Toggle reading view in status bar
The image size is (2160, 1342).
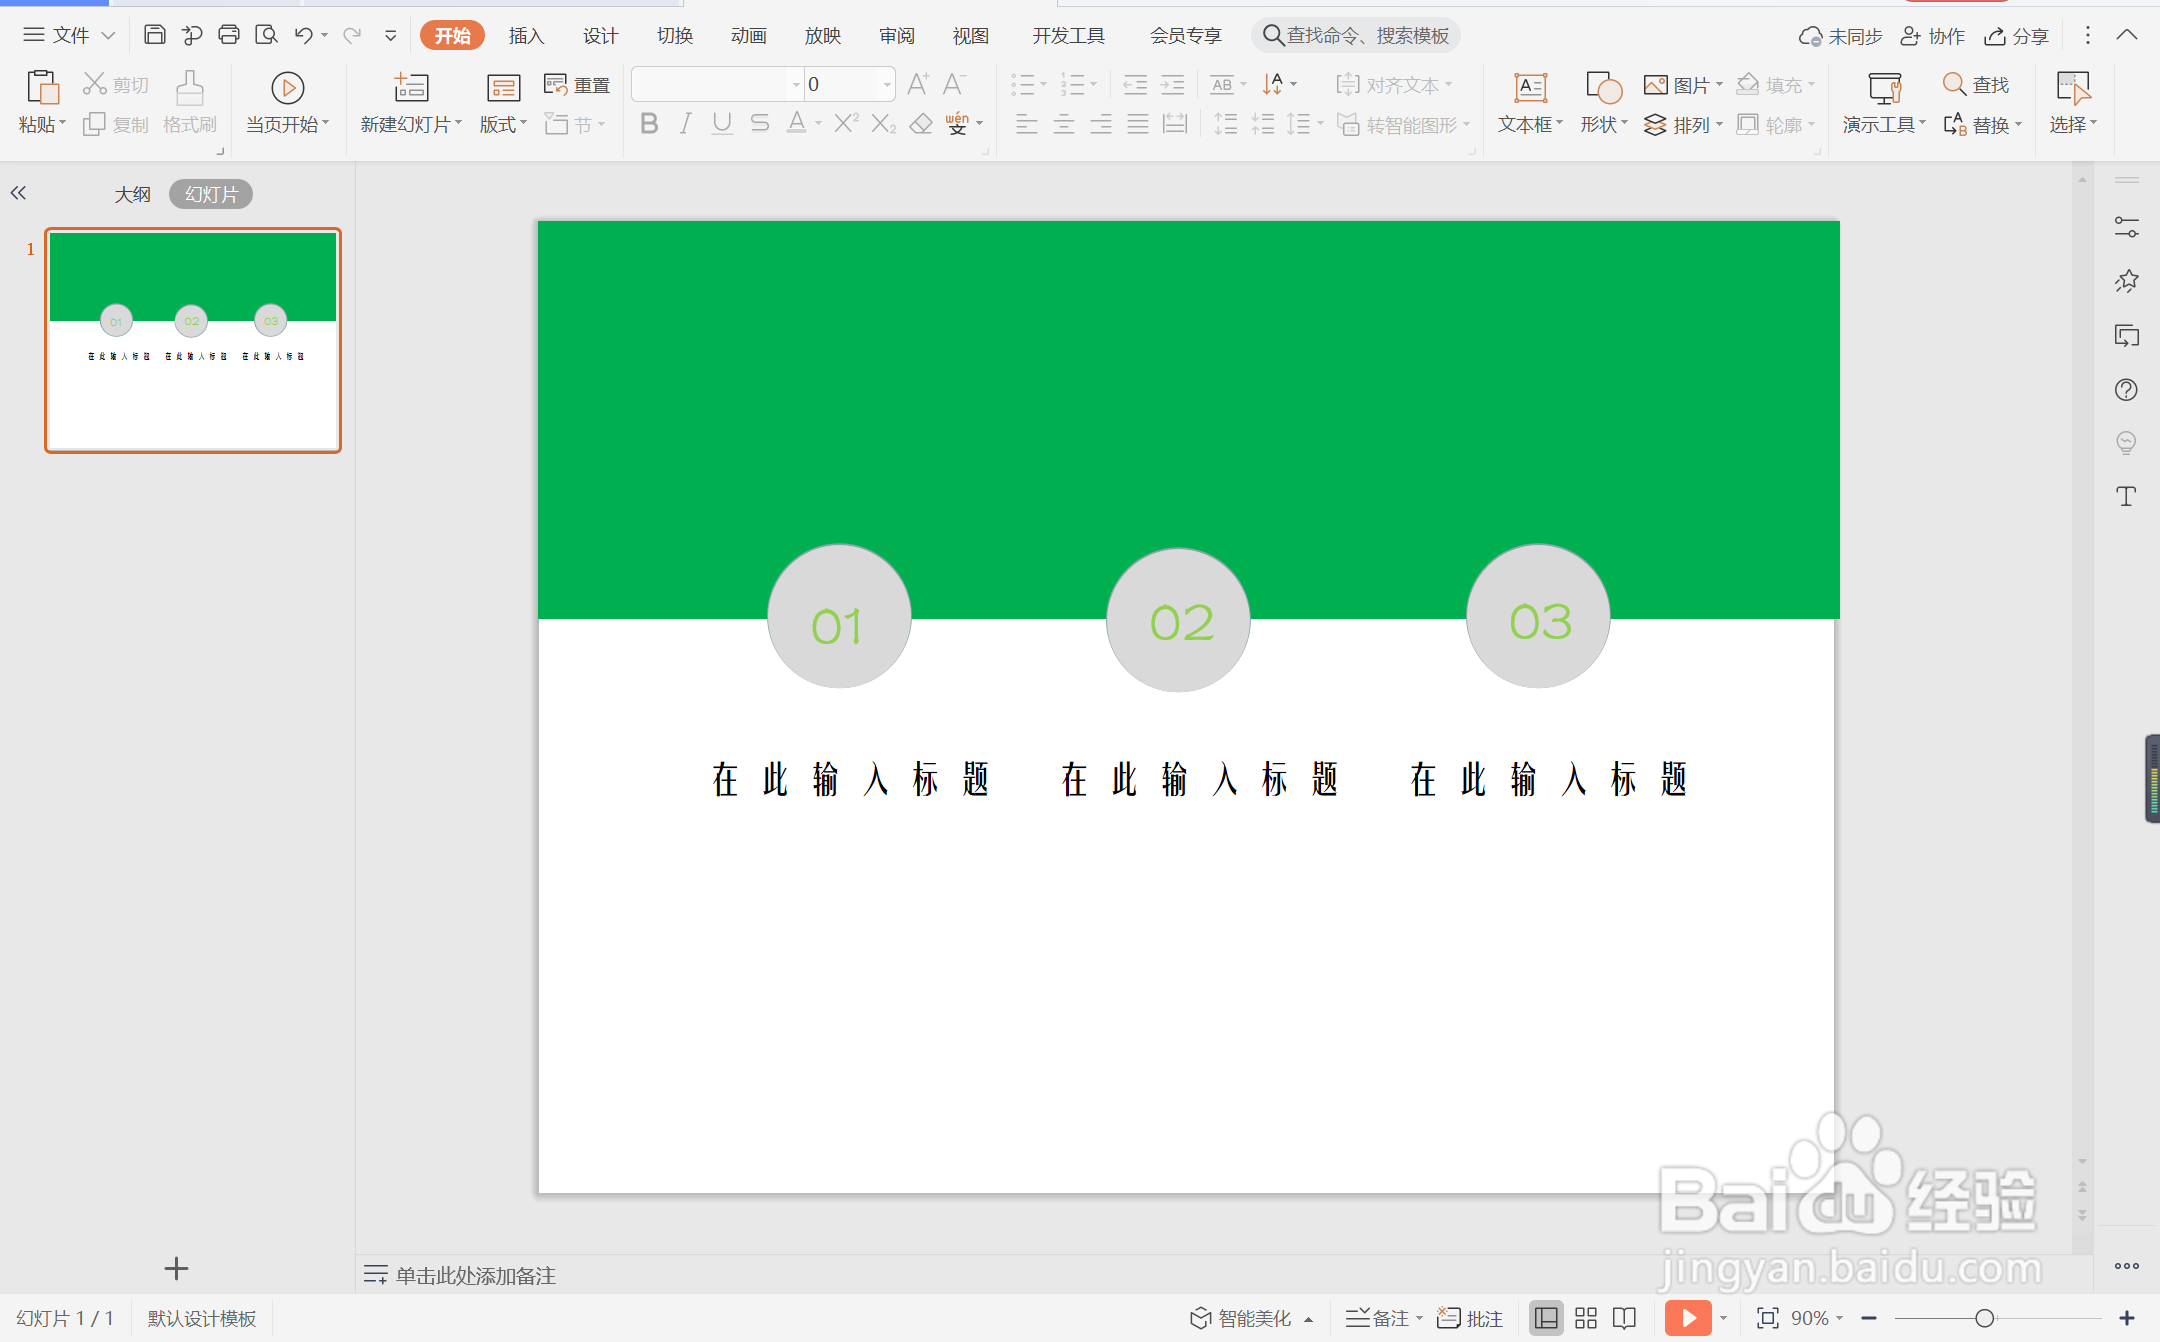point(1625,1318)
